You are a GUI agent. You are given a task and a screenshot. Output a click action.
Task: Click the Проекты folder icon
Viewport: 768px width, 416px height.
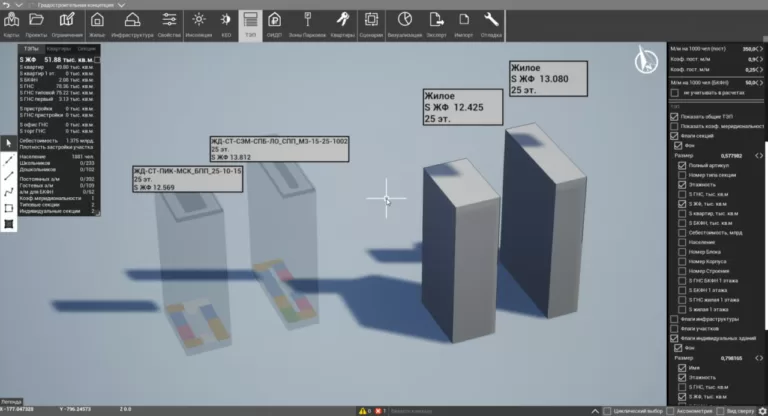click(37, 23)
